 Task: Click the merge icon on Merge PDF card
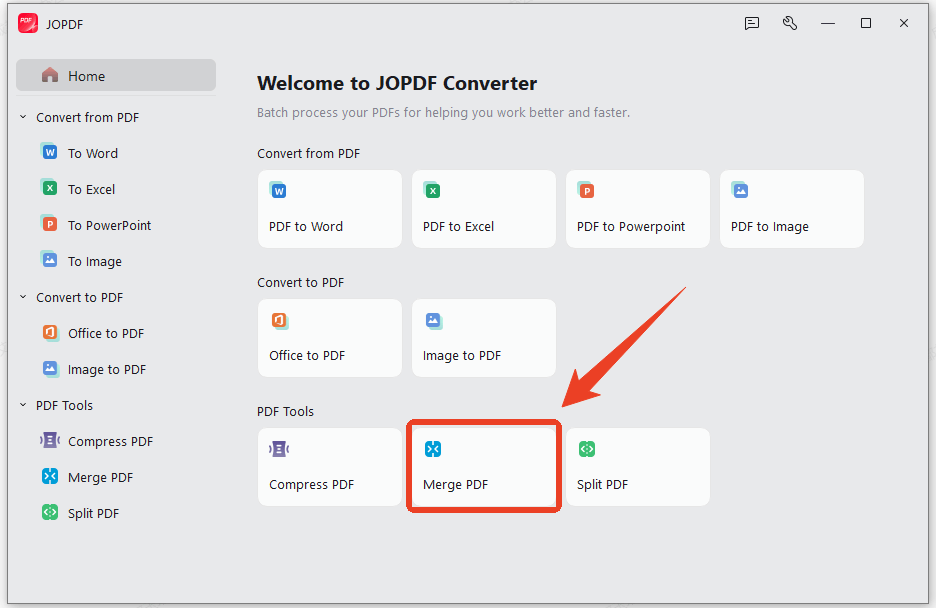[x=433, y=449]
